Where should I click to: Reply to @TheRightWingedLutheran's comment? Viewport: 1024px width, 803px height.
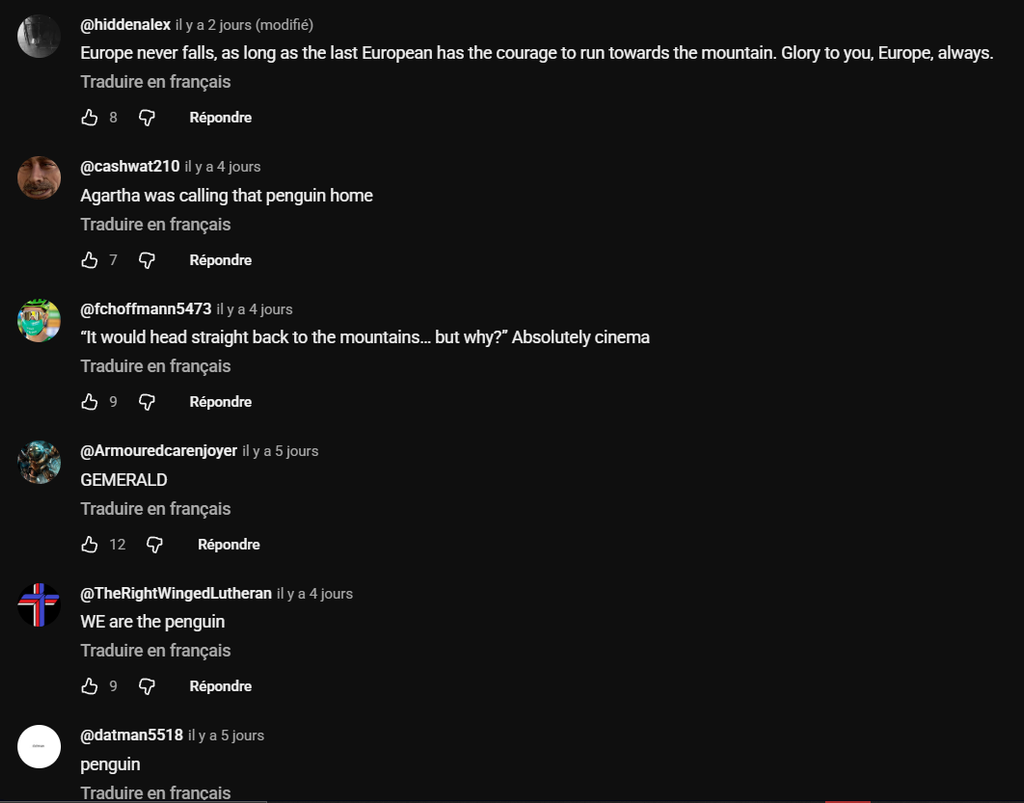(220, 687)
